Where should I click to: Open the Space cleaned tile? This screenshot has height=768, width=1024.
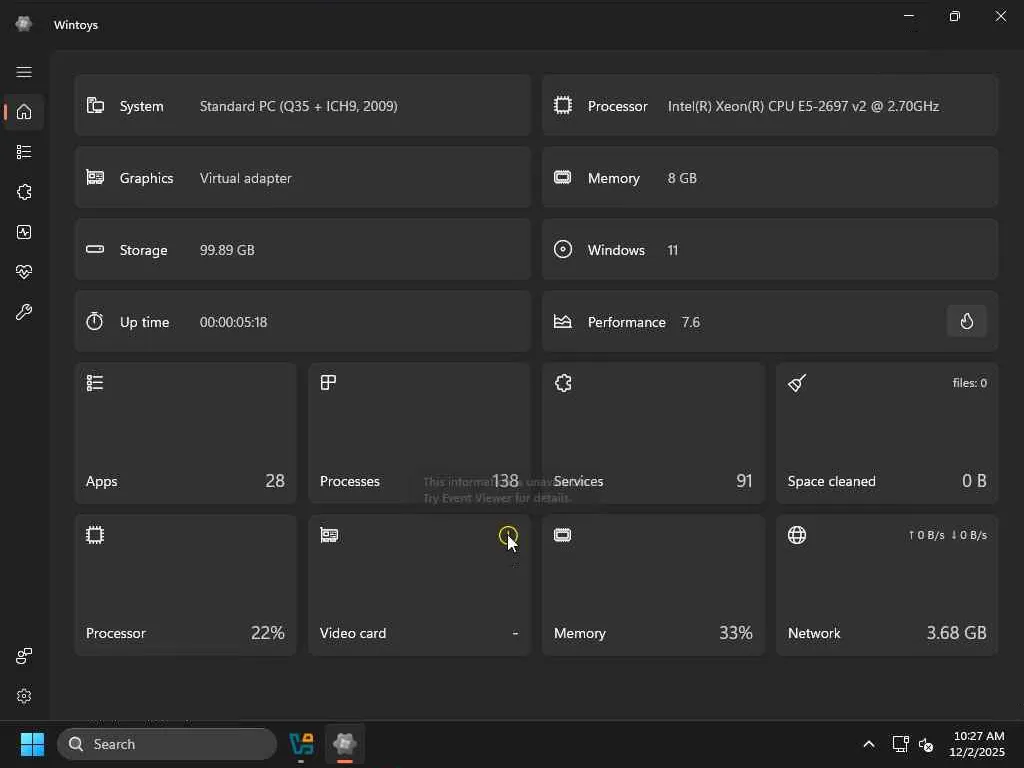tap(887, 433)
